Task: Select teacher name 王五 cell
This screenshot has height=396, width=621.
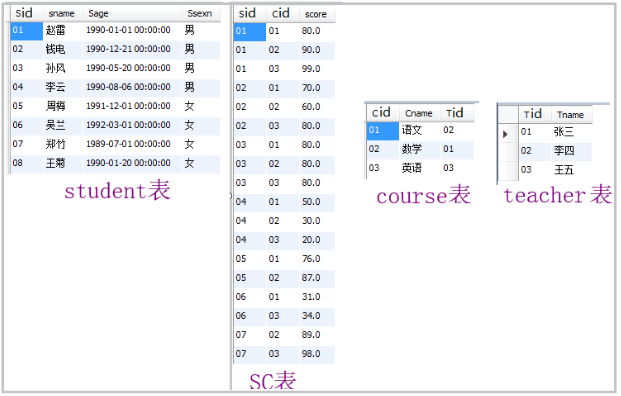Action: 571,170
